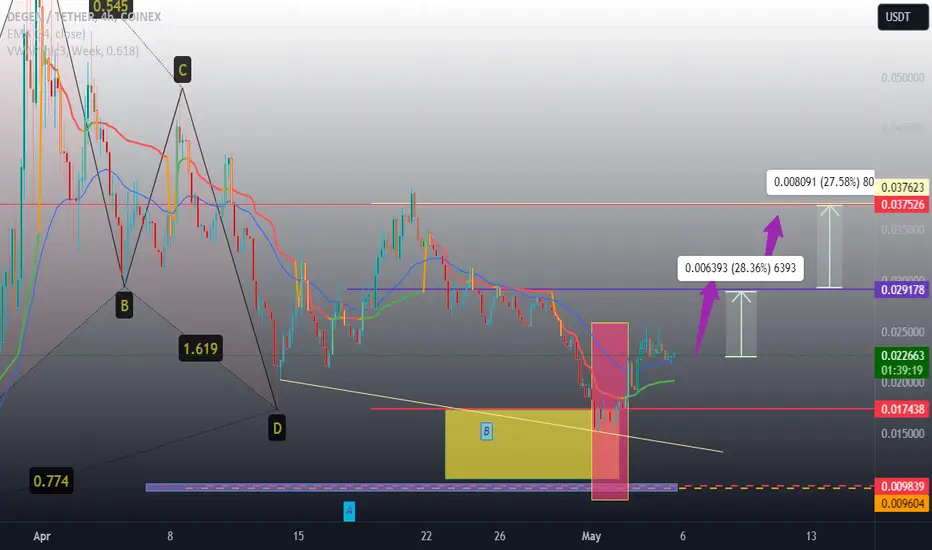
Task: Click the cyan A marker near time axis
Action: pyautogui.click(x=349, y=511)
